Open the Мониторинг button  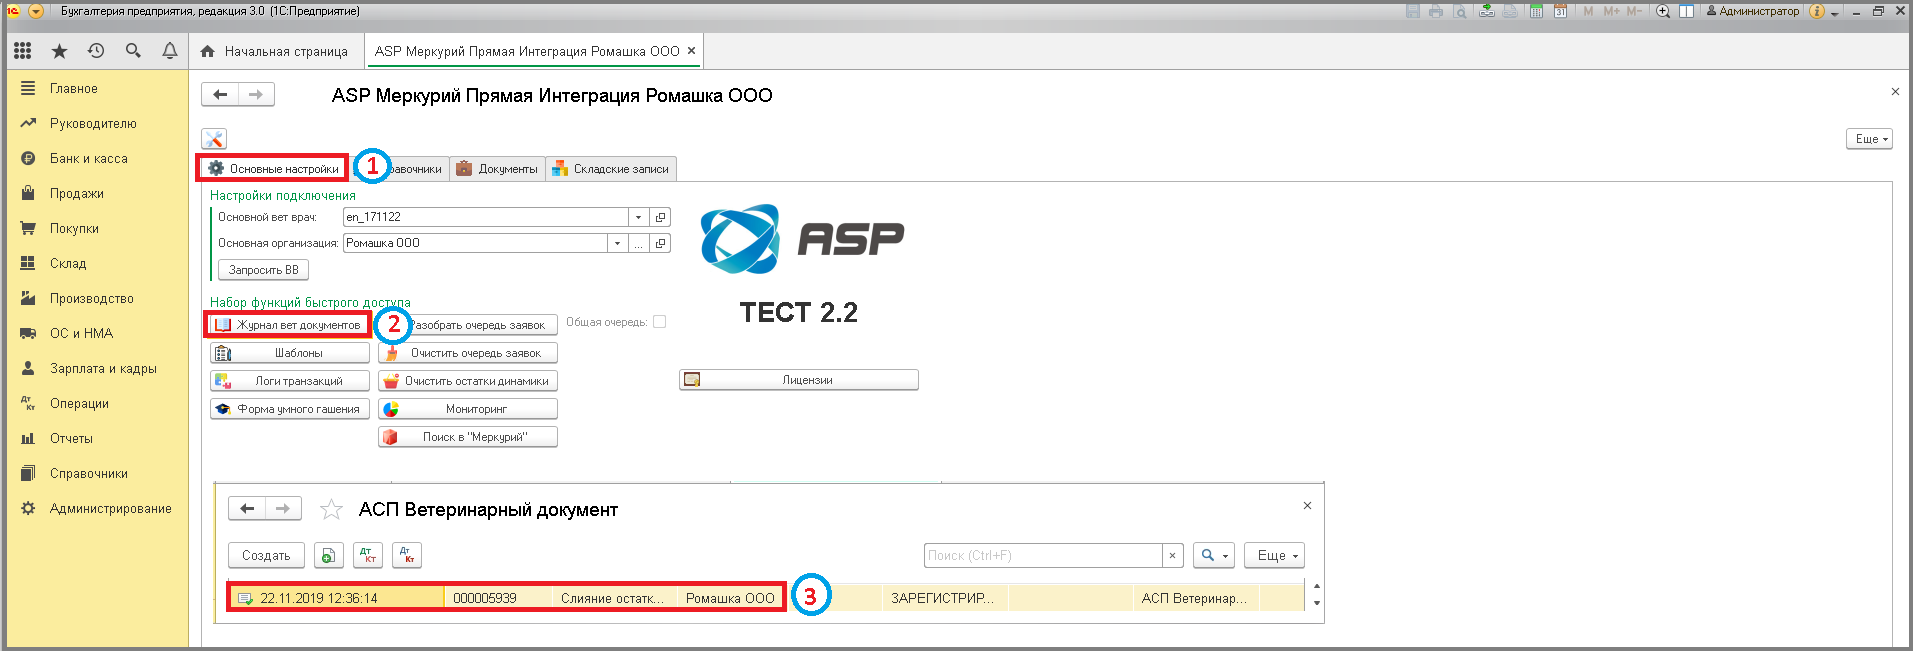pyautogui.click(x=468, y=409)
